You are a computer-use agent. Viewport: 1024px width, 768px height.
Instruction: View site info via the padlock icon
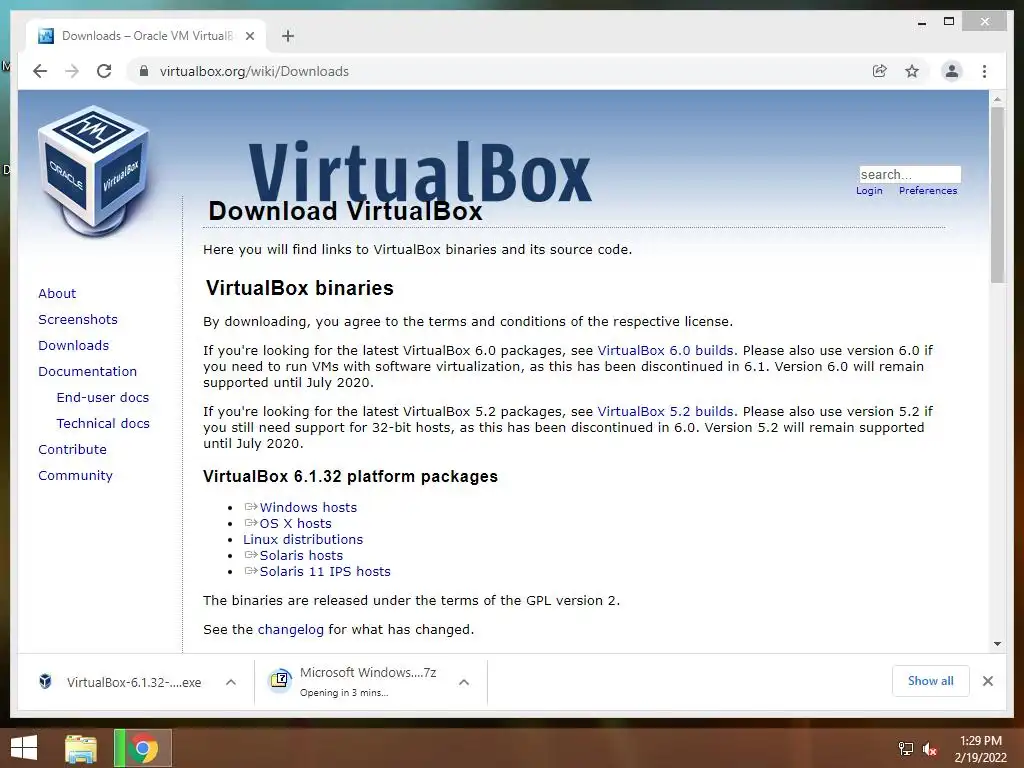144,71
